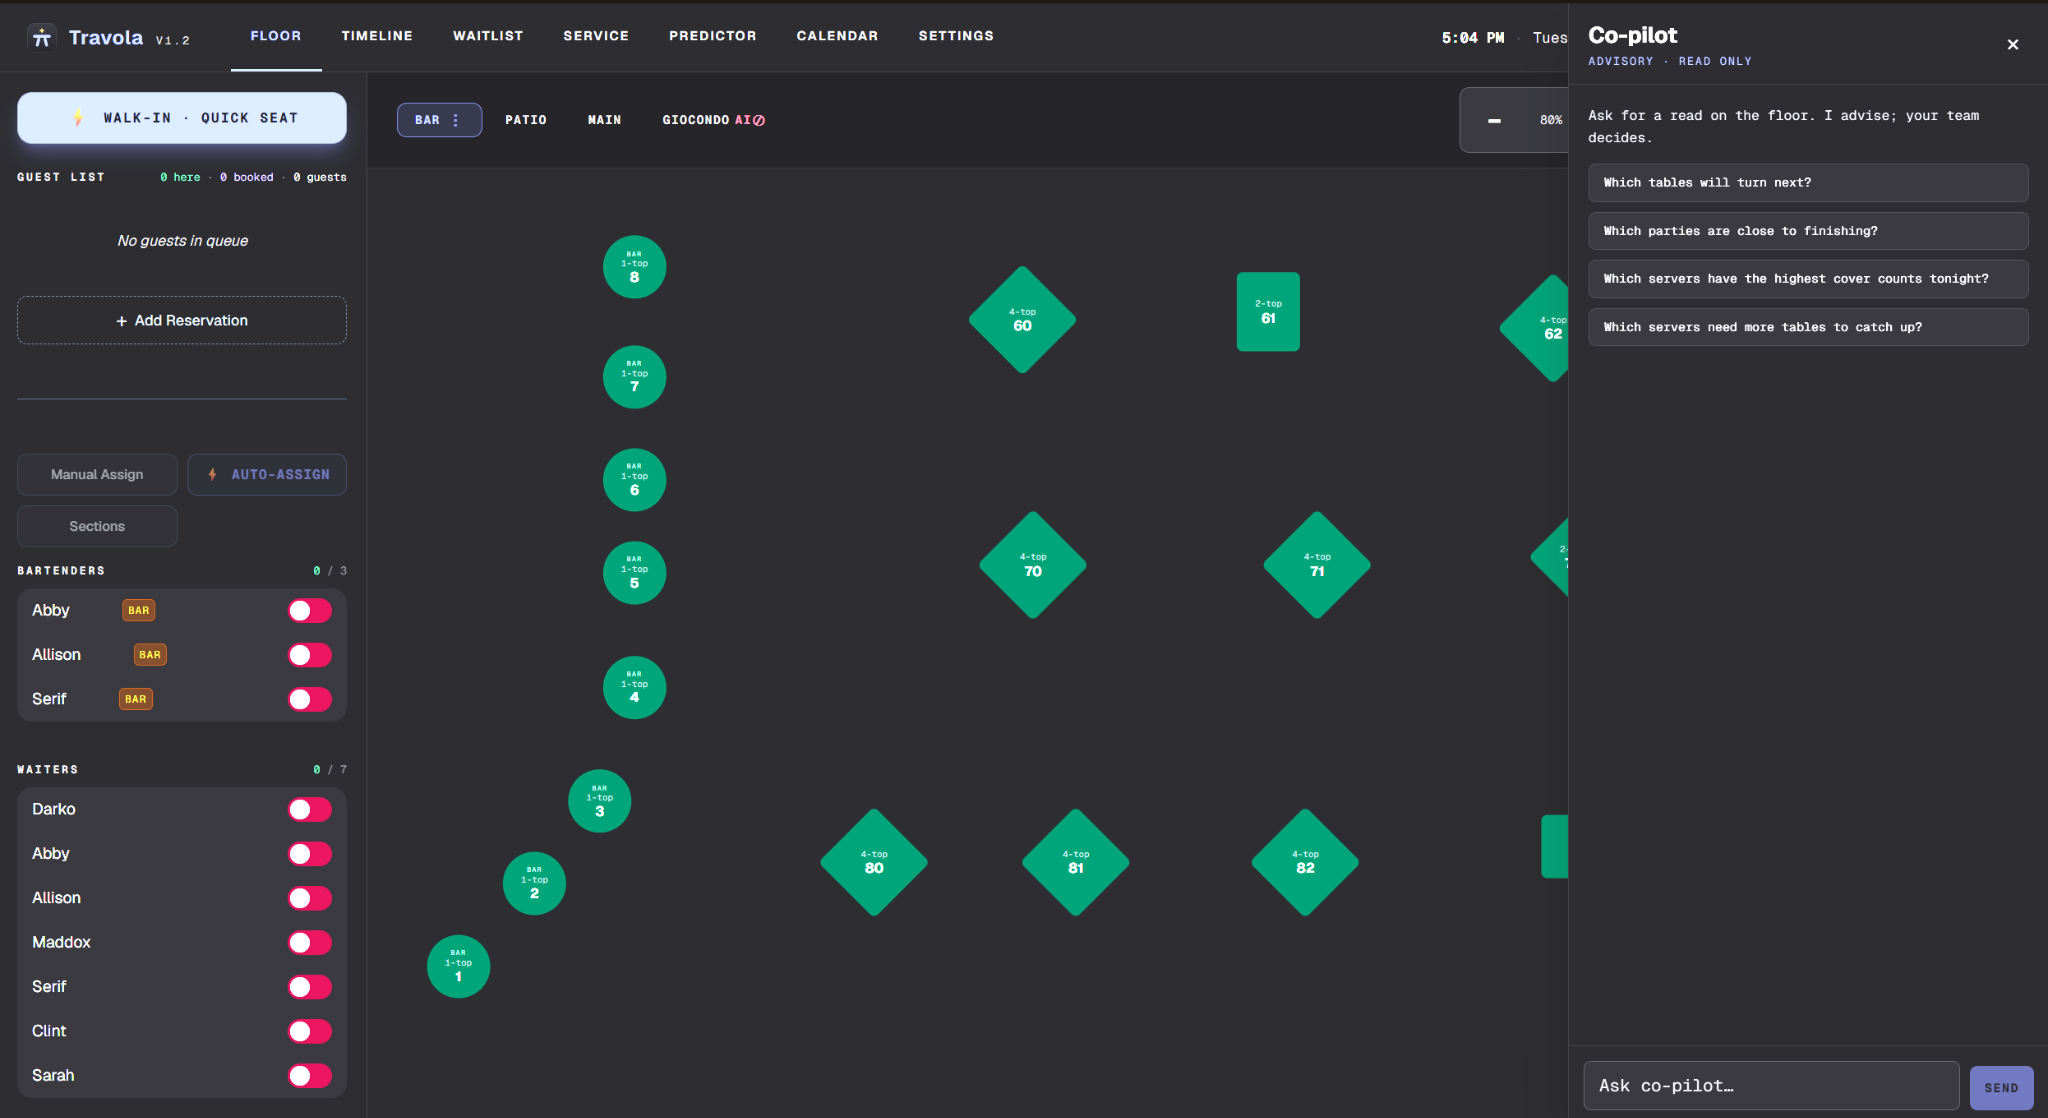The width and height of the screenshot is (2048, 1118).
Task: Click the Ask co-pilot input field
Action: [1771, 1086]
